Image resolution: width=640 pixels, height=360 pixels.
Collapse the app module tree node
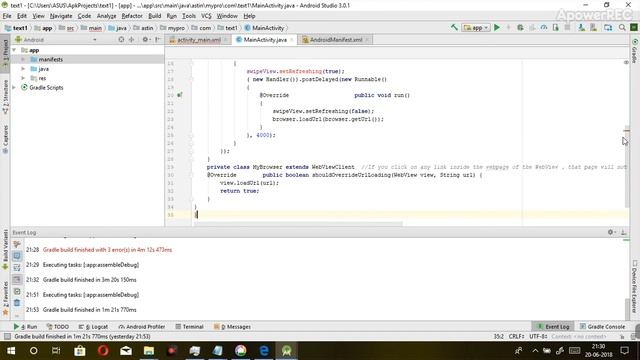[x=14, y=50]
